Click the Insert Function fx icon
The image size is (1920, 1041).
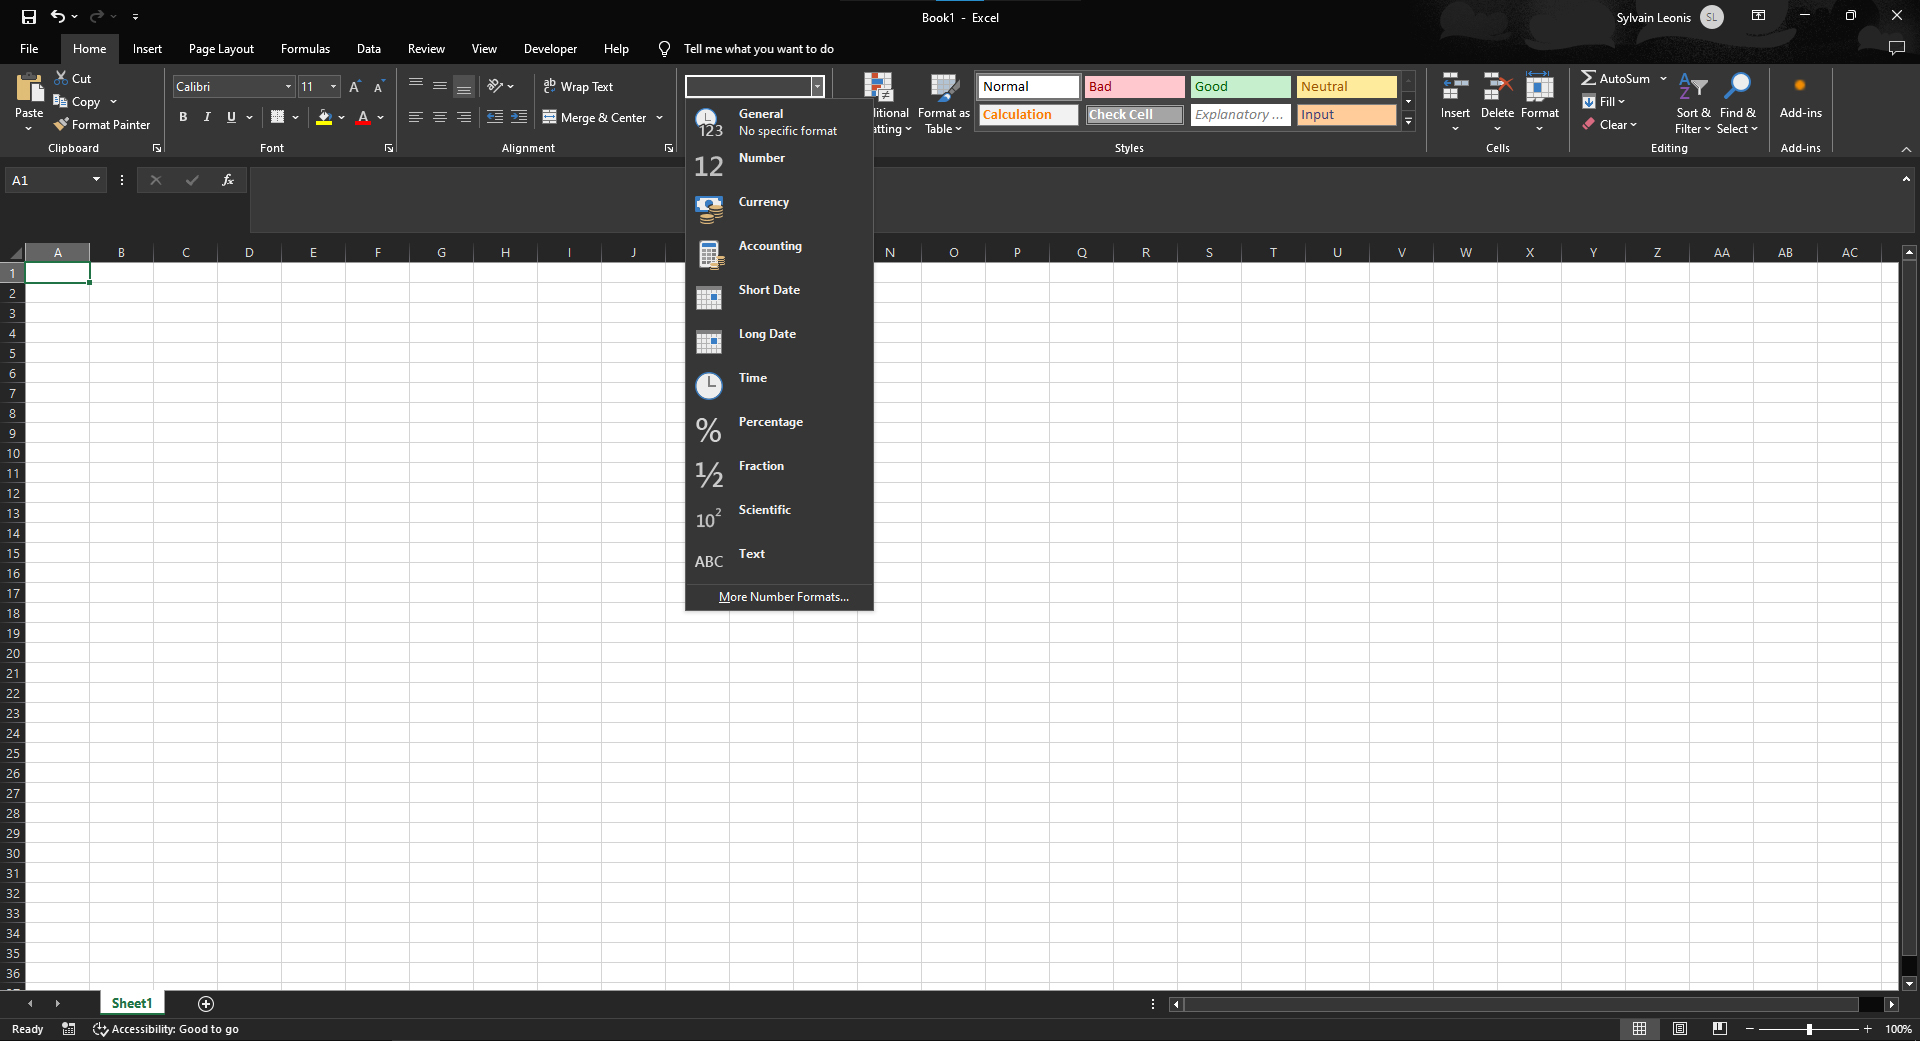[228, 180]
